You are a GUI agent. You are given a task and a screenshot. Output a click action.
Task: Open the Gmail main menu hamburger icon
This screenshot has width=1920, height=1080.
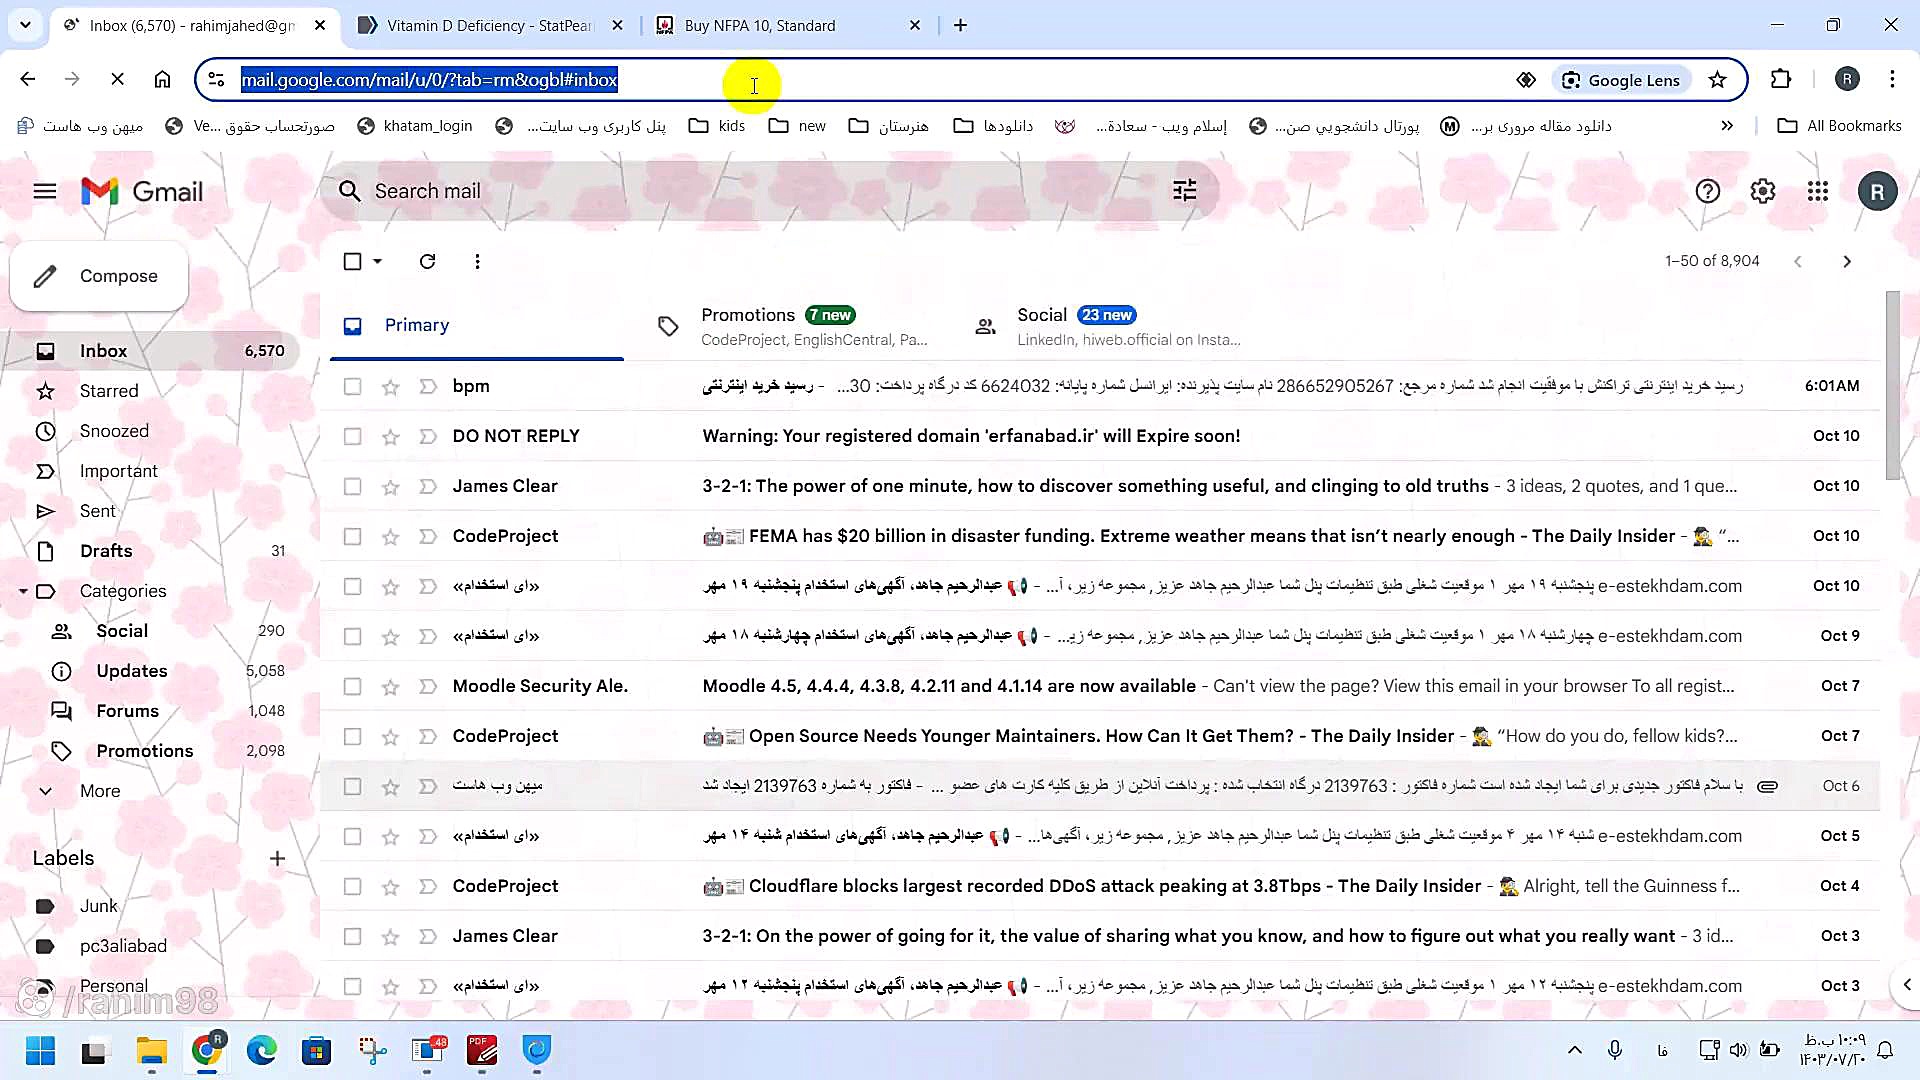45,191
